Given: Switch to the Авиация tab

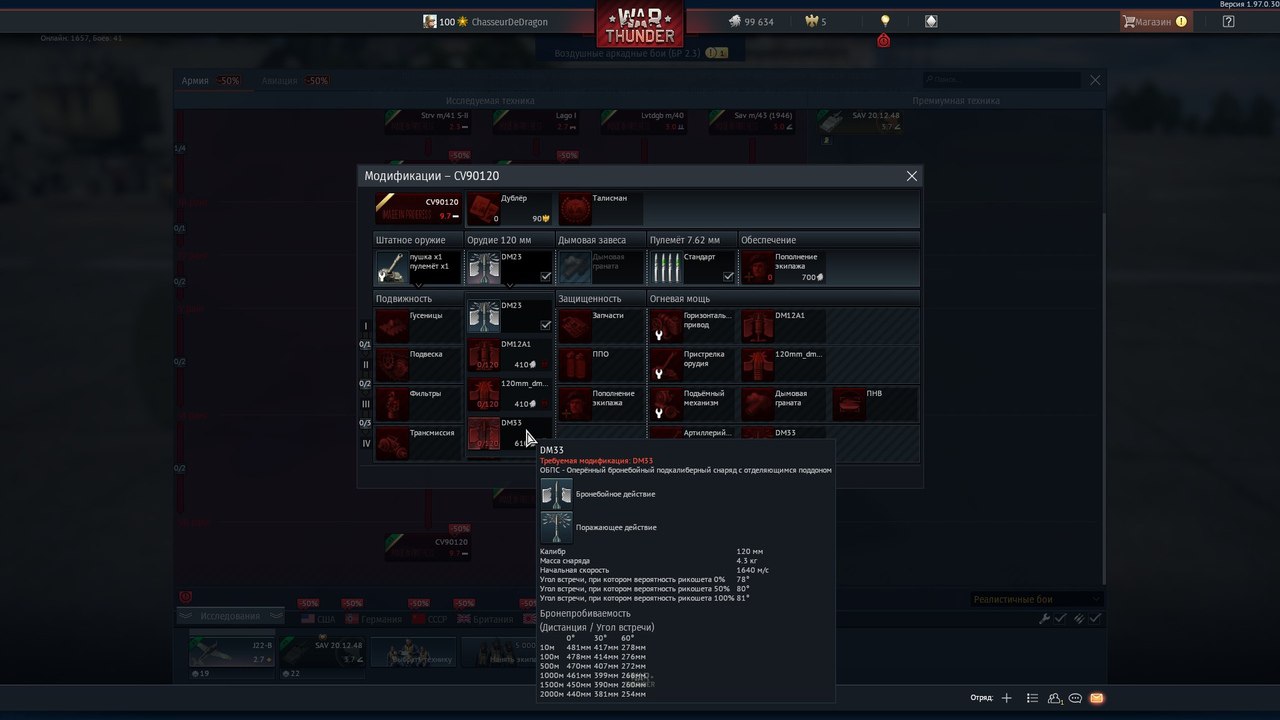Looking at the screenshot, I should pyautogui.click(x=296, y=80).
